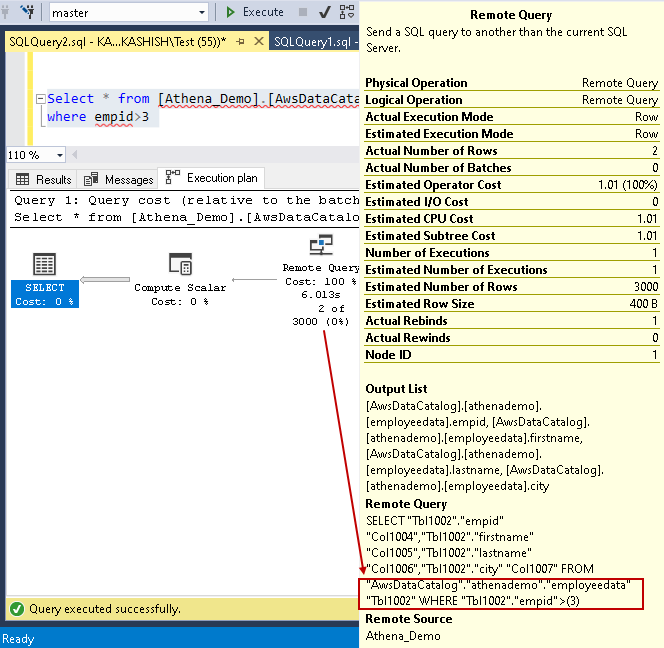Image resolution: width=664 pixels, height=648 pixels.
Task: Click the Execute button
Action: pyautogui.click(x=255, y=12)
